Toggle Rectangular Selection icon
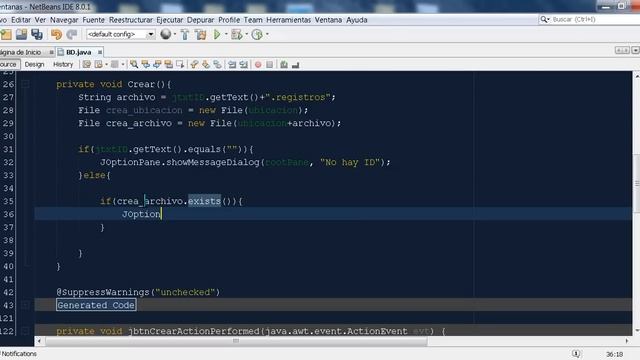 [180, 64]
